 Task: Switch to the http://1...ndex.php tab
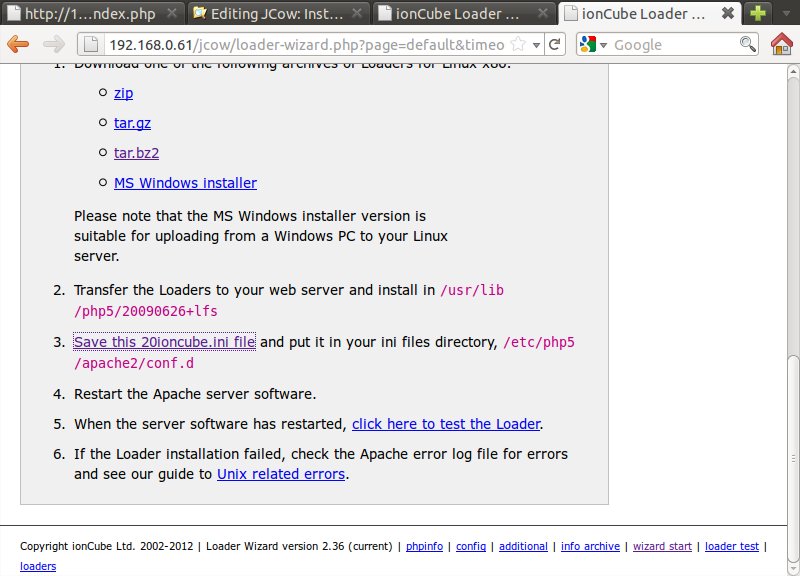(90, 13)
